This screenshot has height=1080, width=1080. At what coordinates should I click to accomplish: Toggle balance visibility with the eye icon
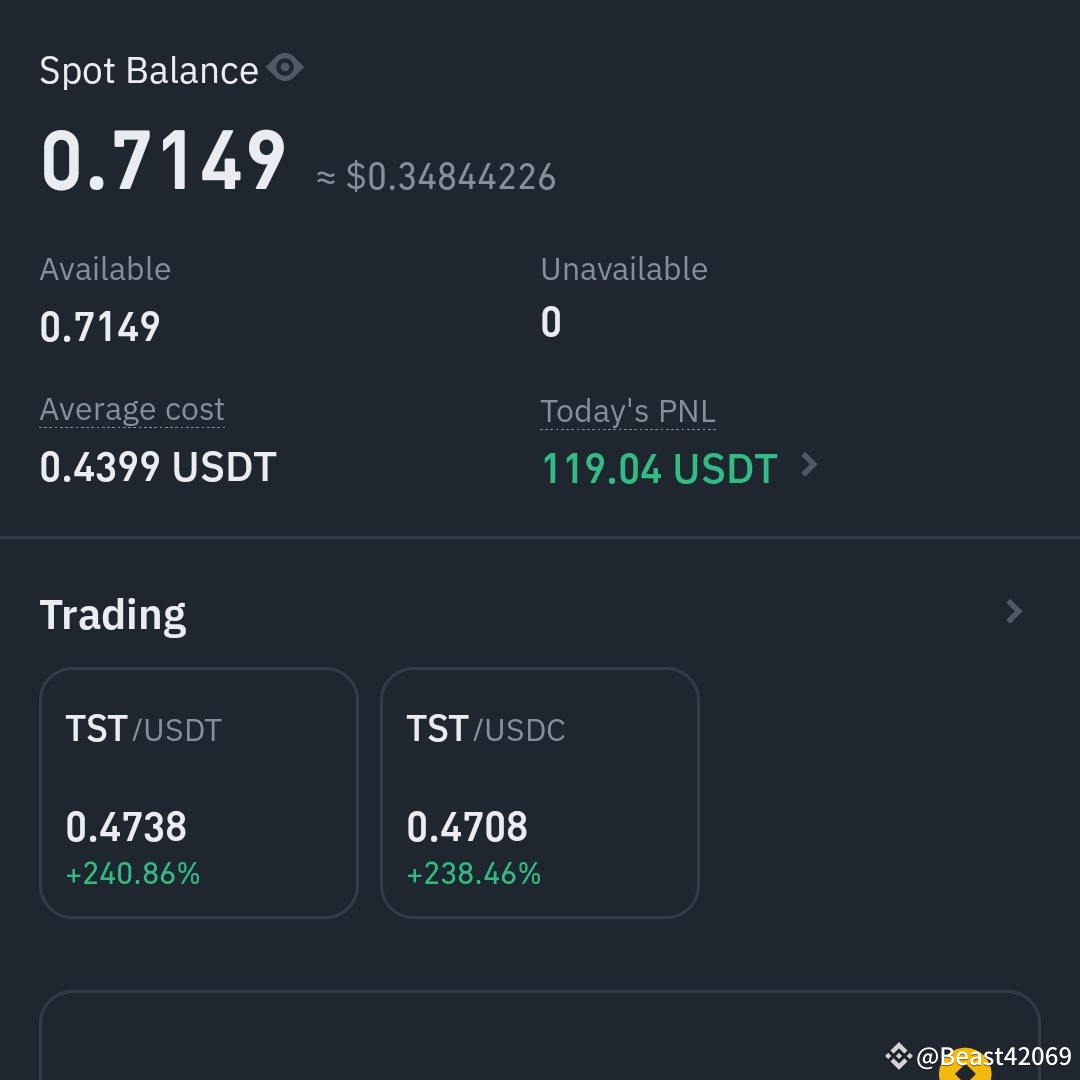click(x=286, y=67)
